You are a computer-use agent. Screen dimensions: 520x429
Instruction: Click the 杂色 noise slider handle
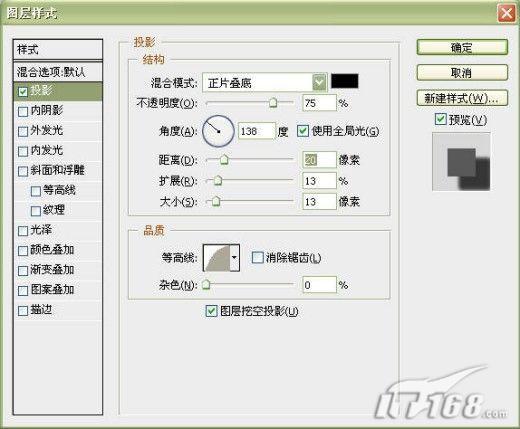[x=206, y=284]
